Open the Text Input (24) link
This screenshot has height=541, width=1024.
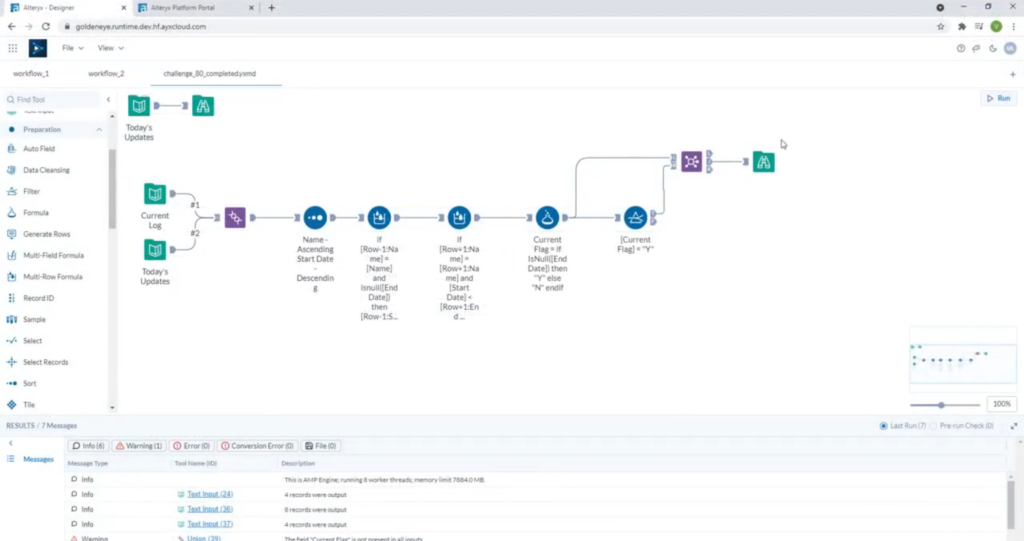pyautogui.click(x=210, y=494)
